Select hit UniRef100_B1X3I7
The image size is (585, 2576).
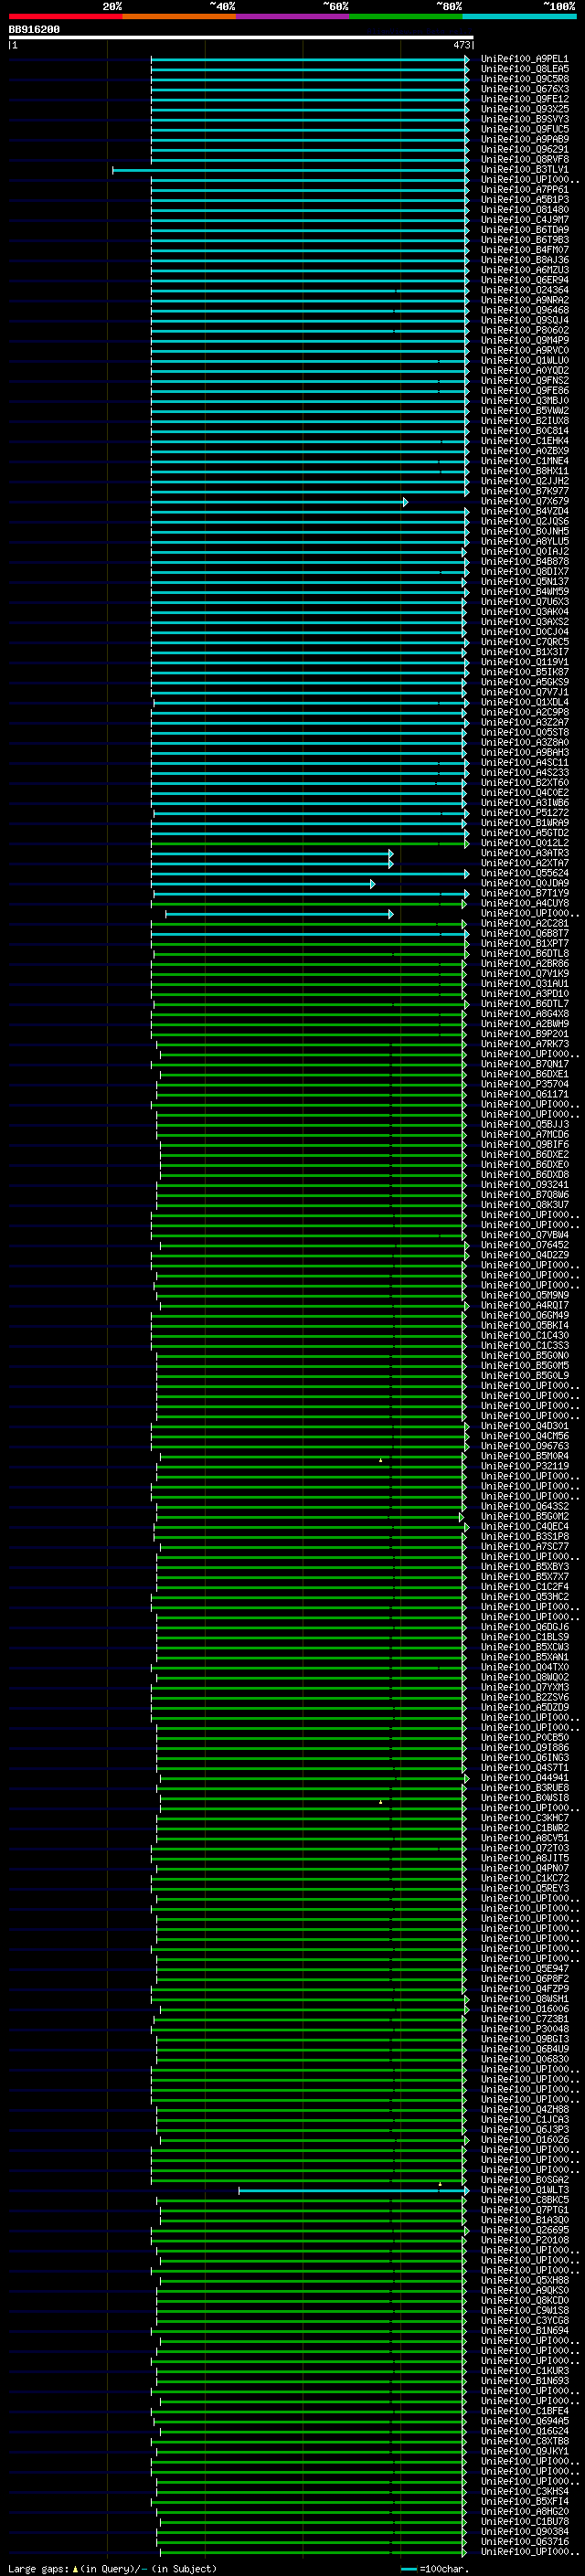[524, 652]
